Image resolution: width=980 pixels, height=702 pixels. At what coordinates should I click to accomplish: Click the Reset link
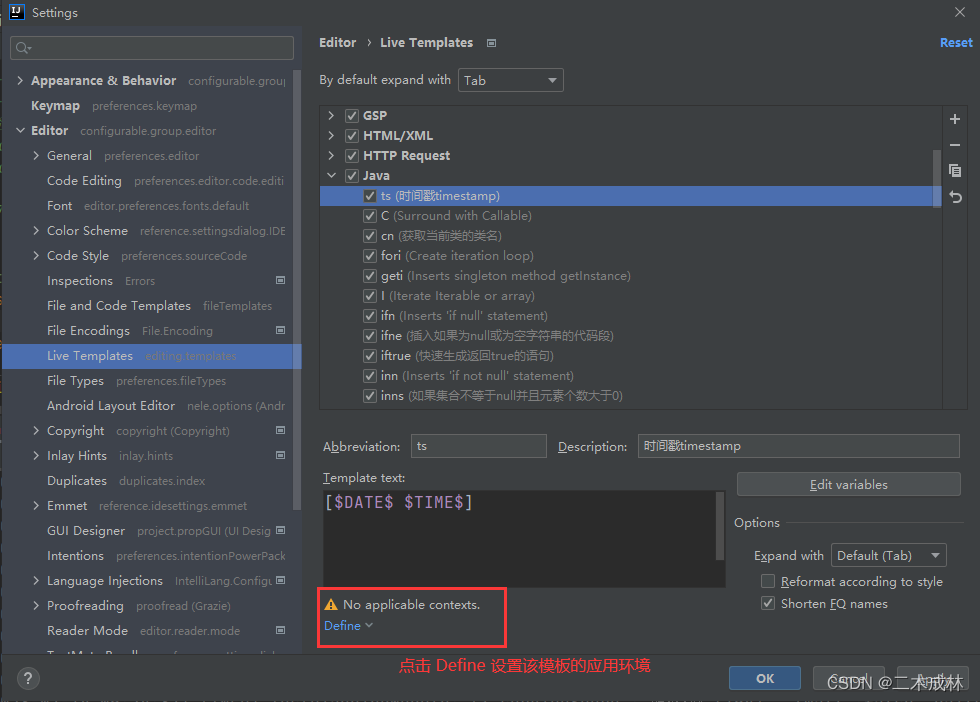pyautogui.click(x=956, y=43)
